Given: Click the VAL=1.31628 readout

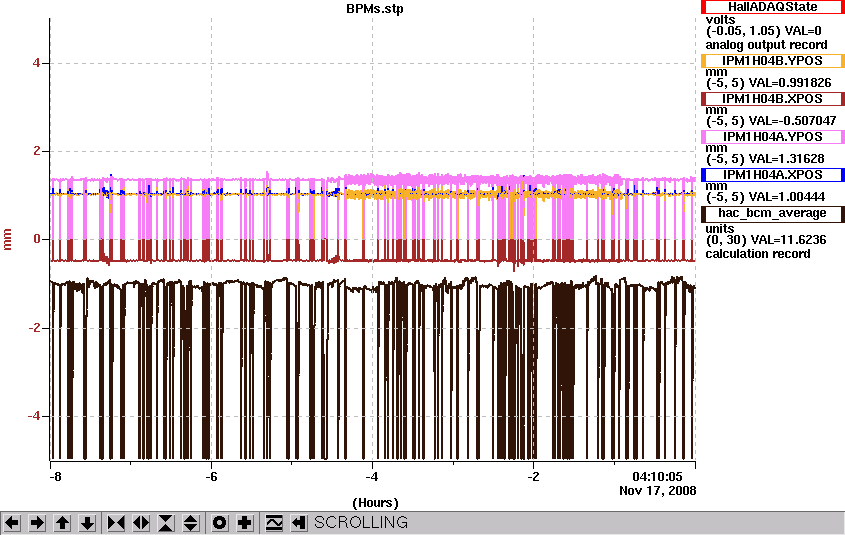Looking at the screenshot, I should 787,159.
